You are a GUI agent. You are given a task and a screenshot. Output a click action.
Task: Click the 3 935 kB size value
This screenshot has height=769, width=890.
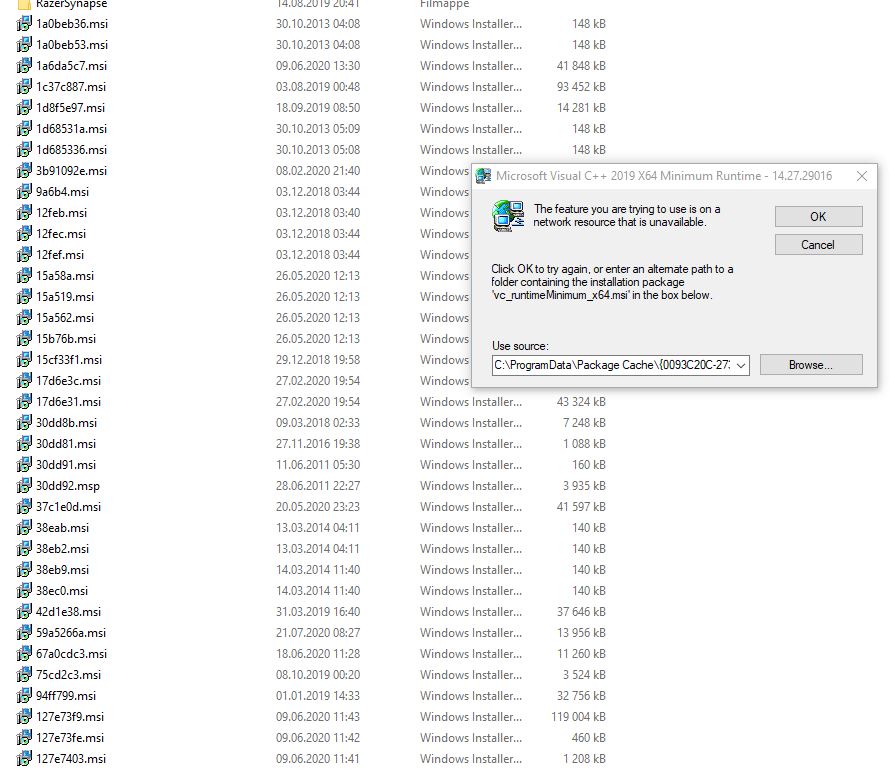(584, 486)
